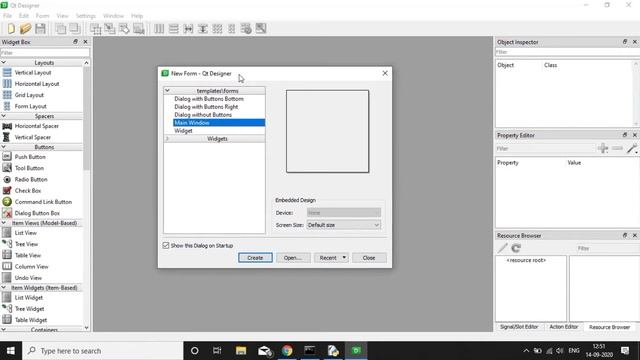Click Lay Out Horizontally in Splitter icon

tap(188, 29)
